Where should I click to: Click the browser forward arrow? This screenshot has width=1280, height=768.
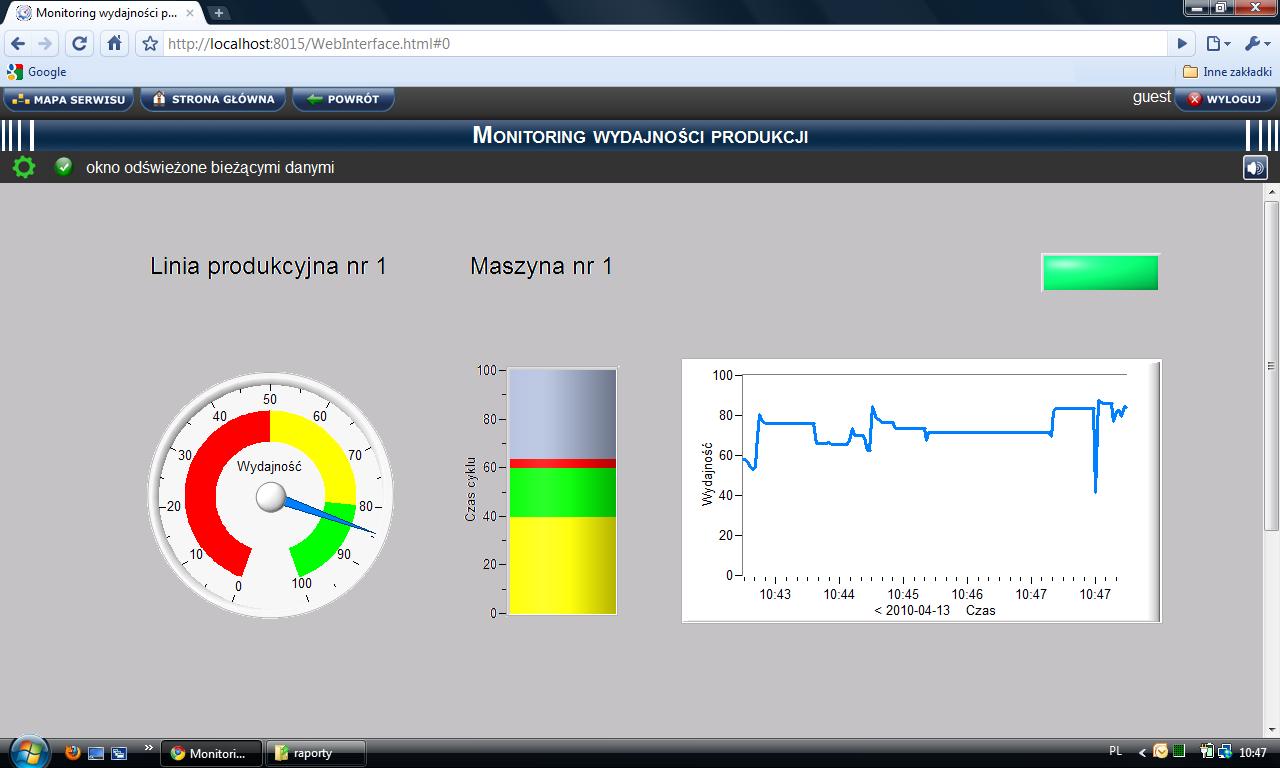[45, 43]
